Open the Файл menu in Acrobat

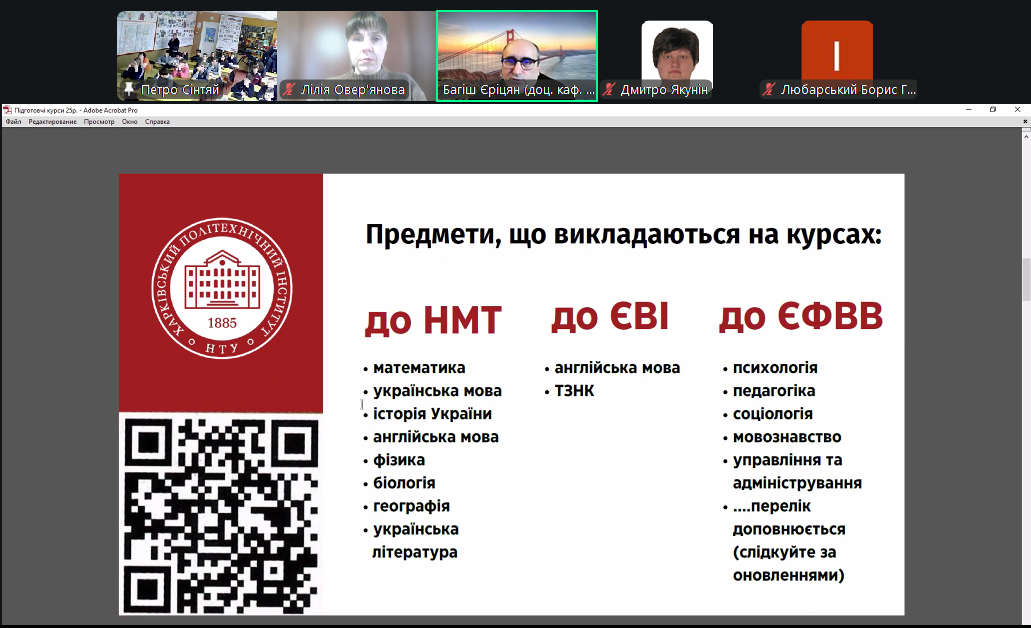click(13, 122)
